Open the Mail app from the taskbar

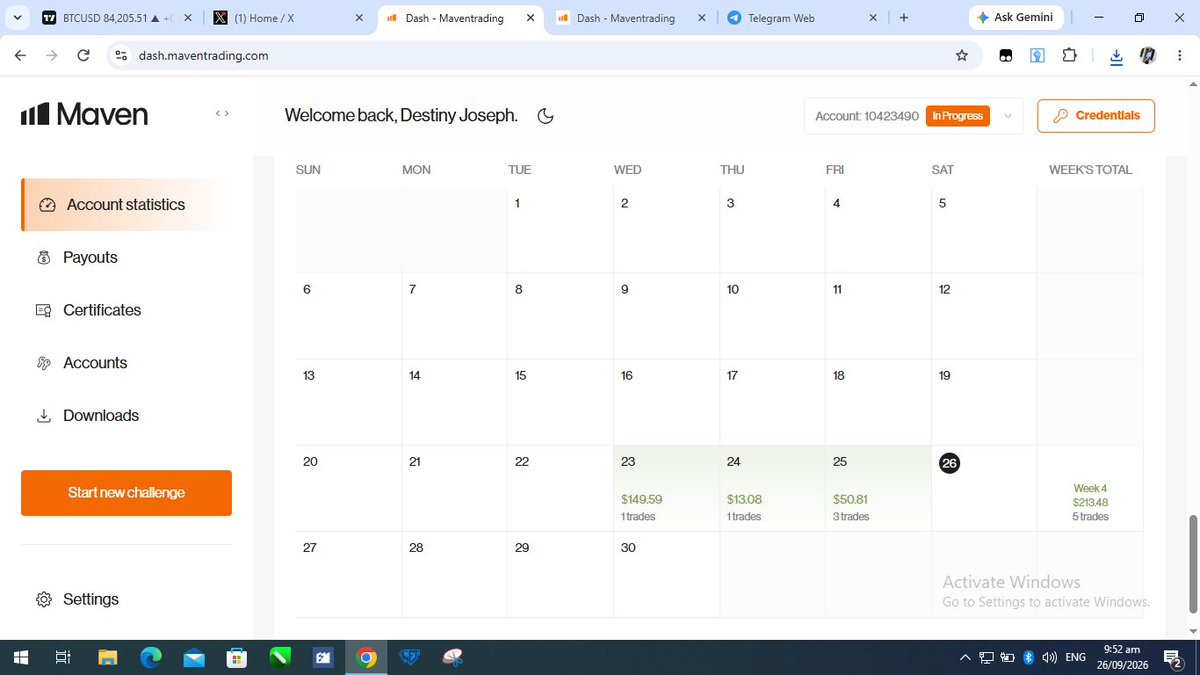[x=194, y=658]
